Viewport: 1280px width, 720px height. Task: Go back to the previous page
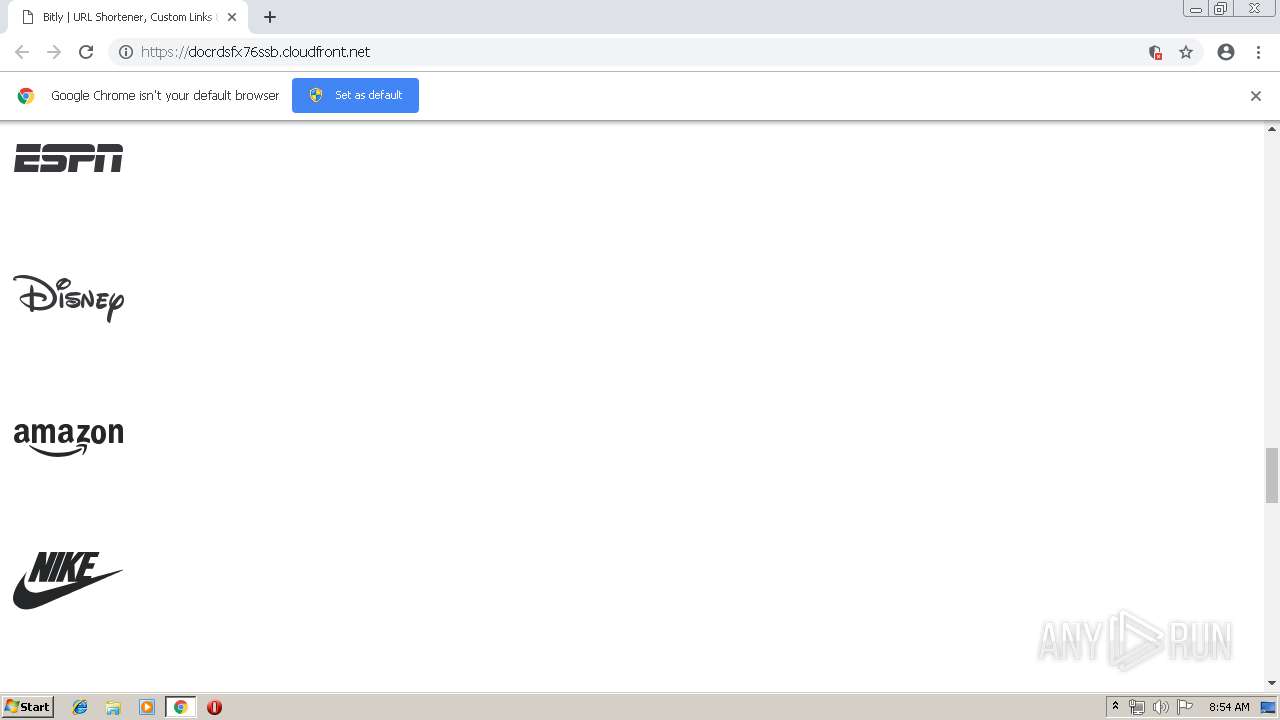pos(22,52)
